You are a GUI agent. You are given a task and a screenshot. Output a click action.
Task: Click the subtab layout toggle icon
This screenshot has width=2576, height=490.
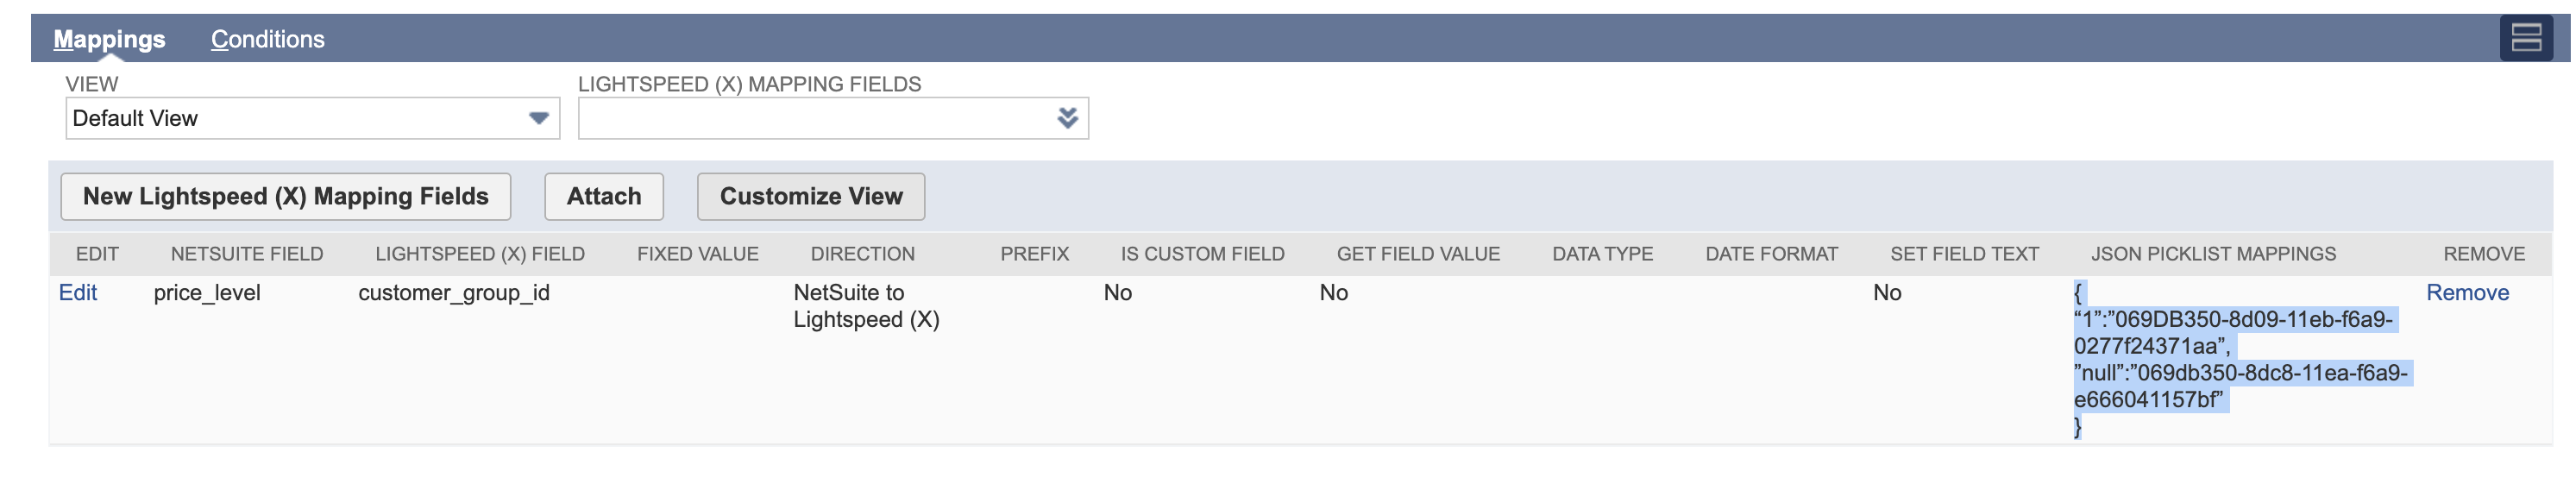(2525, 38)
